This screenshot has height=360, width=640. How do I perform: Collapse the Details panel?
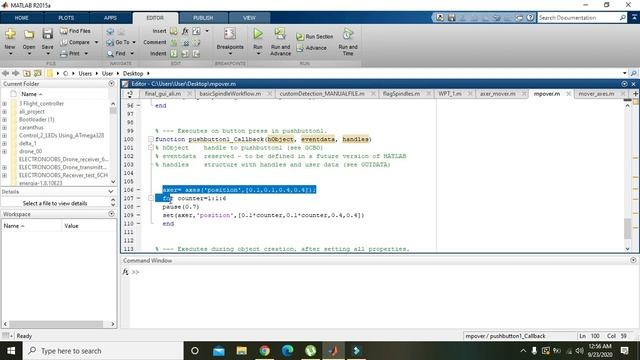pyautogui.click(x=111, y=191)
